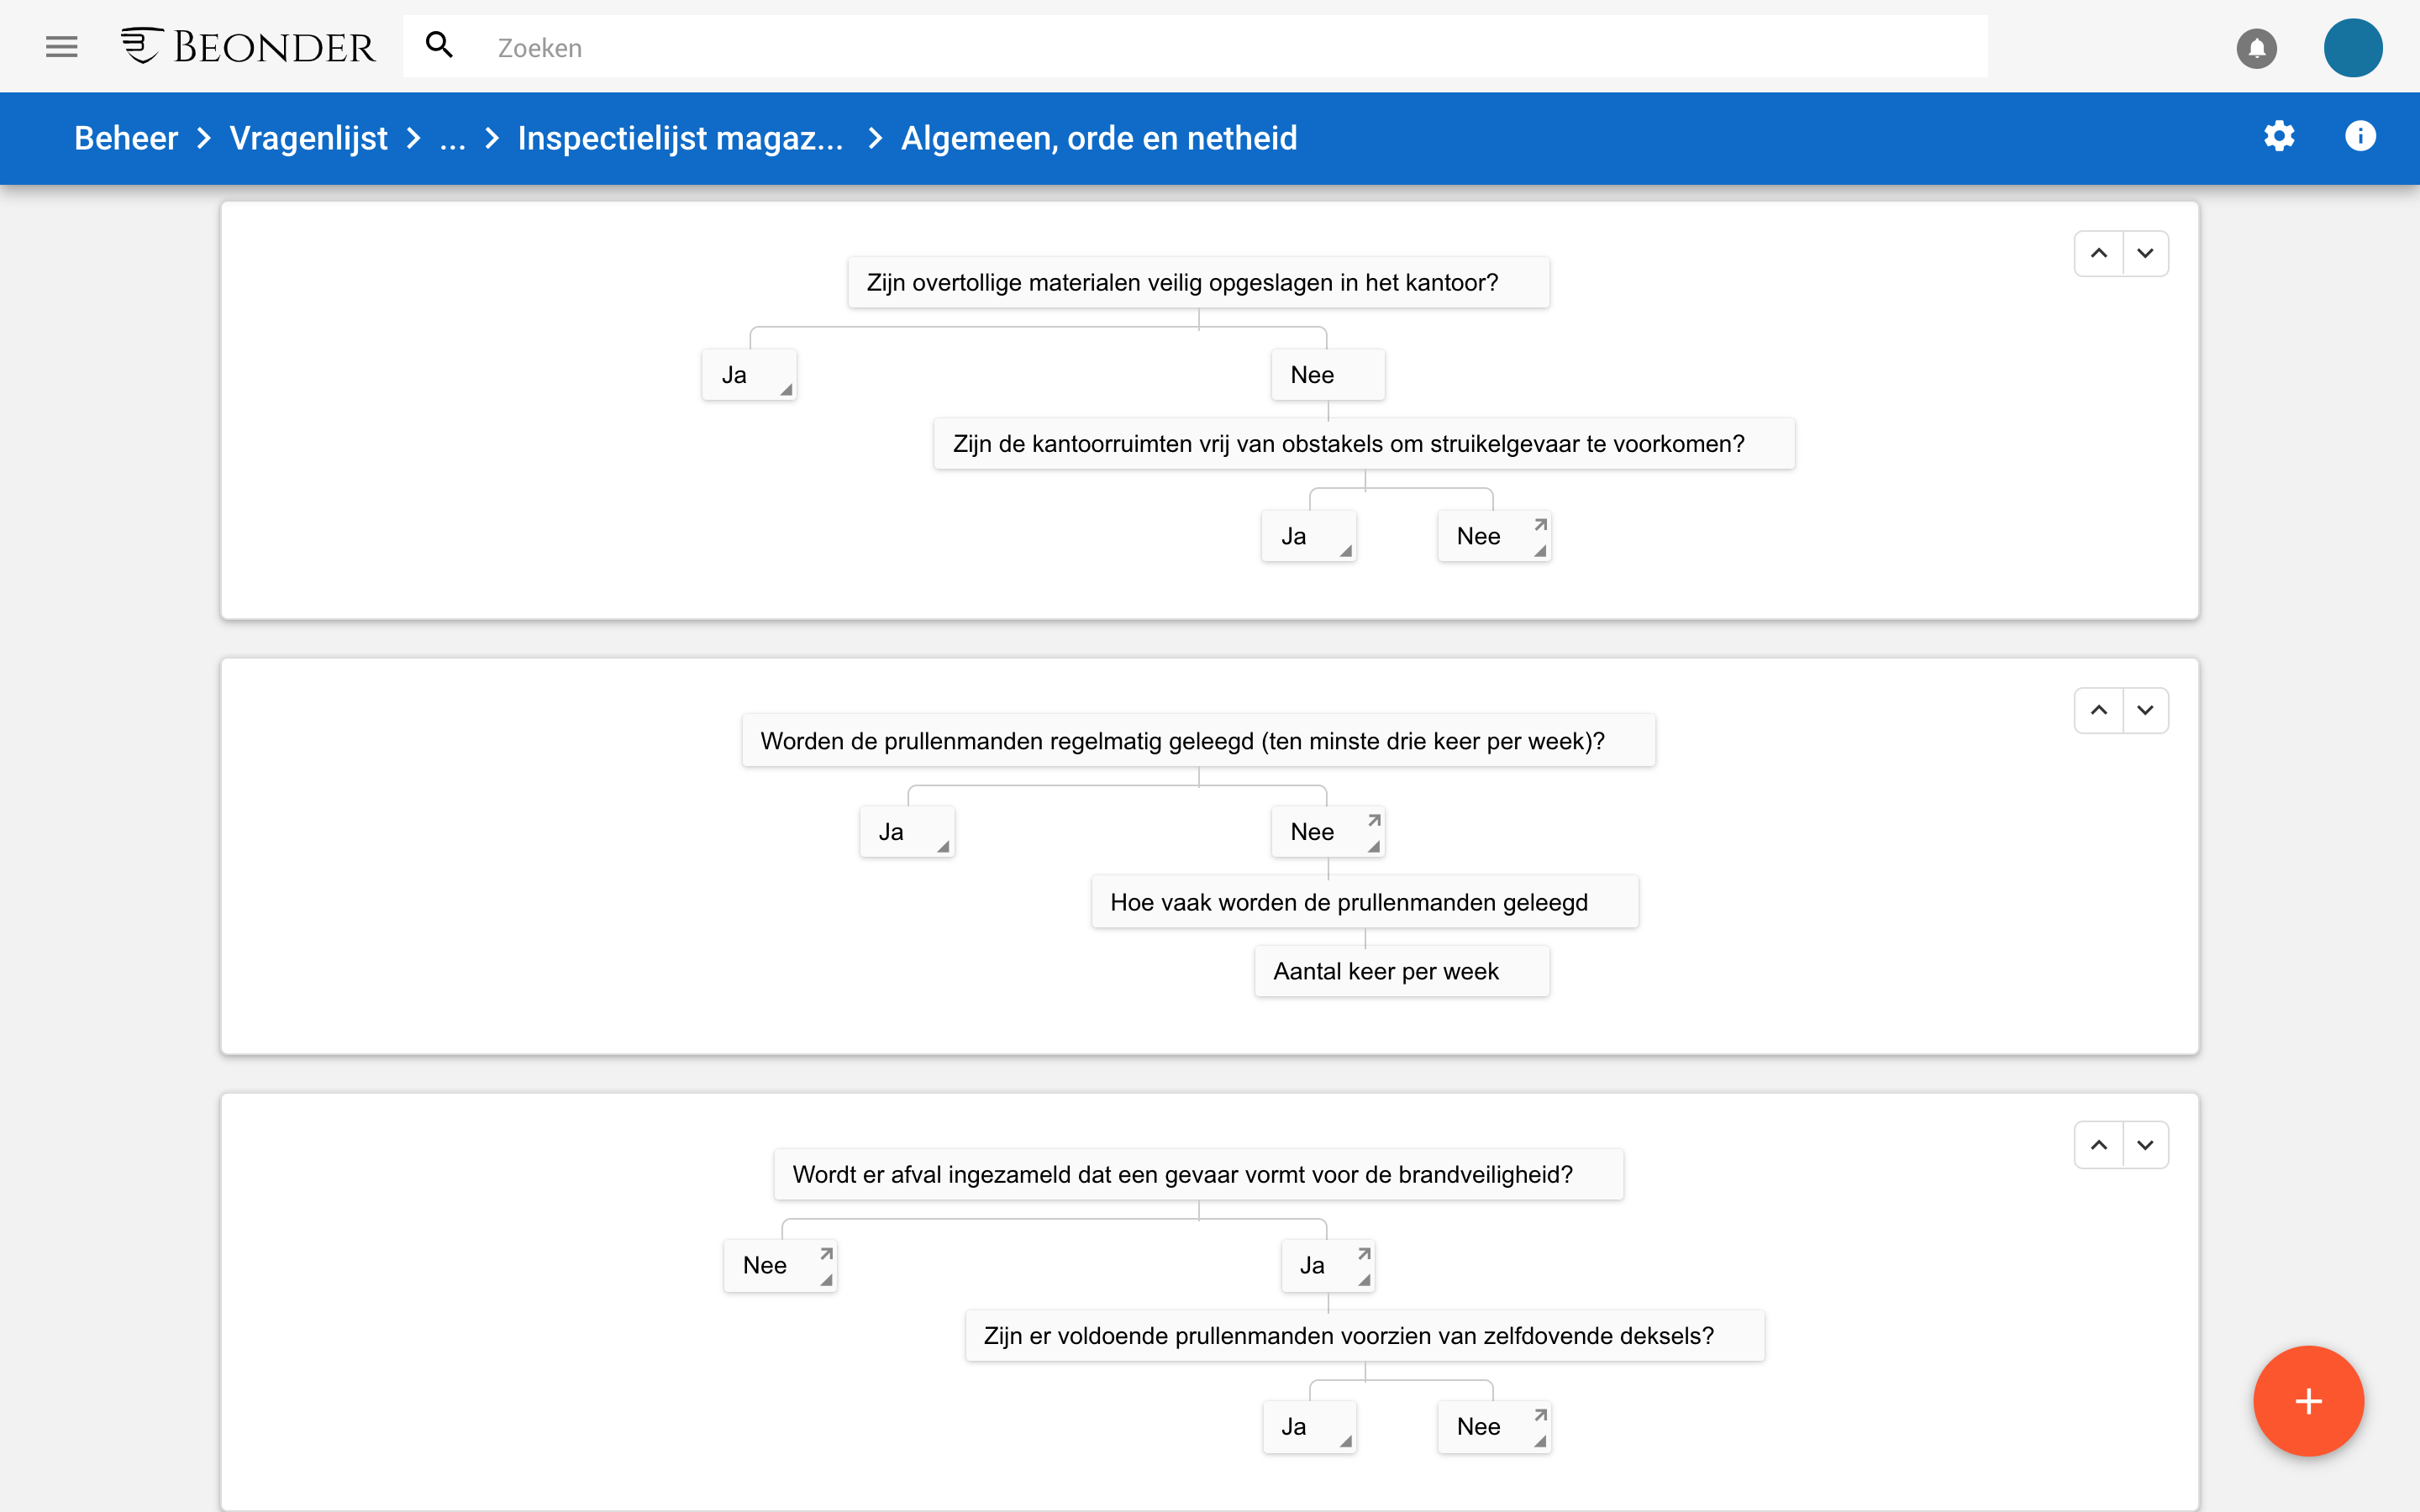Click the info icon in header
The height and width of the screenshot is (1512, 2420).
2360,136
